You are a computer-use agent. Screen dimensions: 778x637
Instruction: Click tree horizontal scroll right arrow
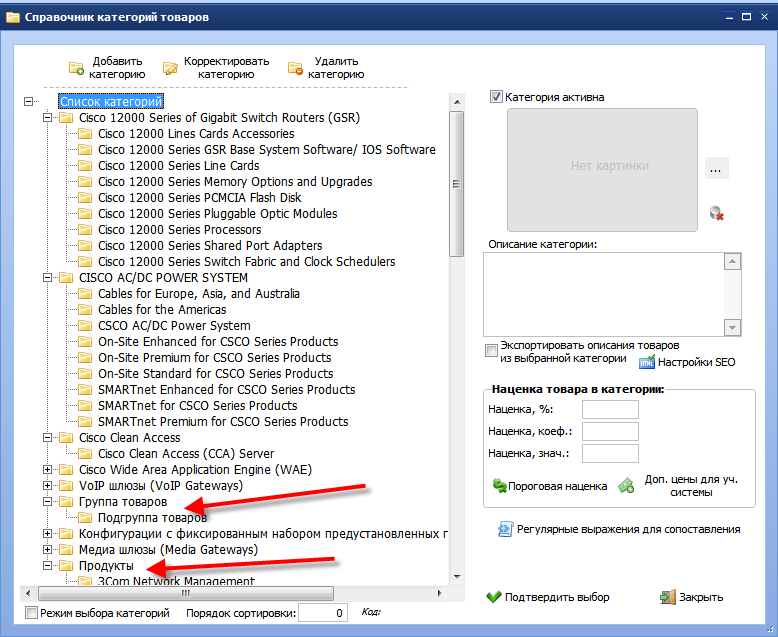tap(440, 593)
